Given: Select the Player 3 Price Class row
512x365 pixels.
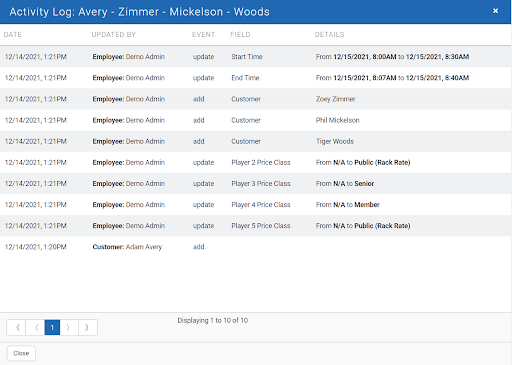Looking at the screenshot, I should click(x=256, y=183).
